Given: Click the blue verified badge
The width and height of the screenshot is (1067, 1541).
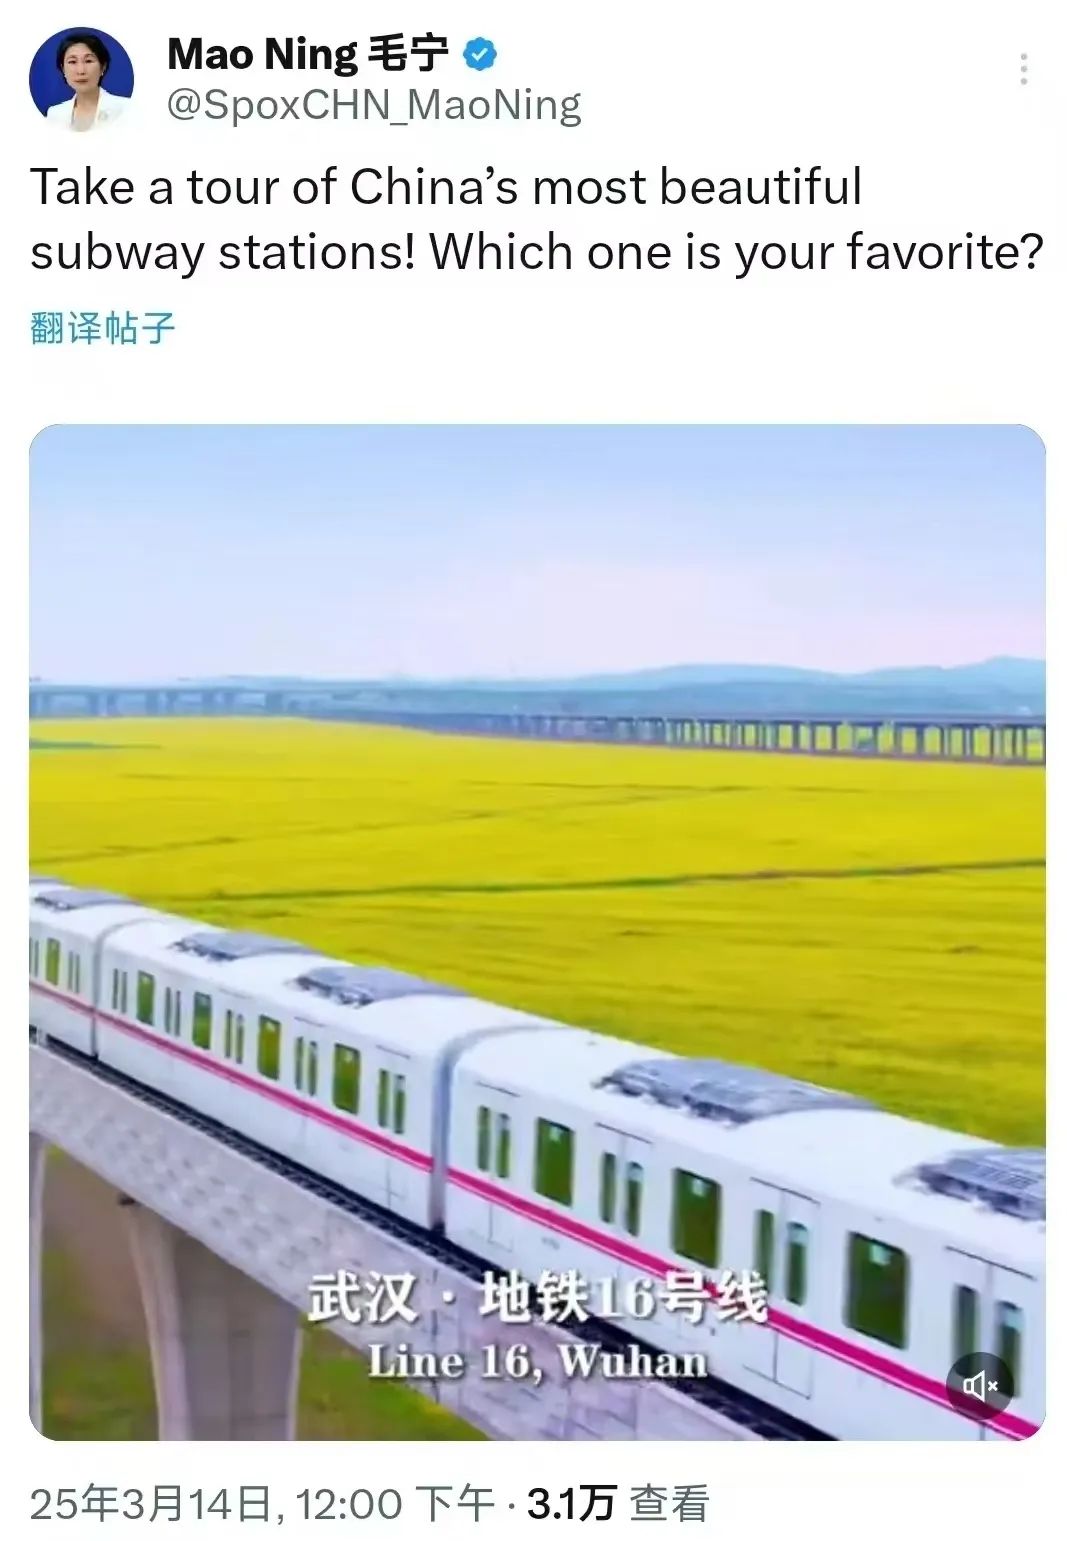Looking at the screenshot, I should [x=480, y=54].
